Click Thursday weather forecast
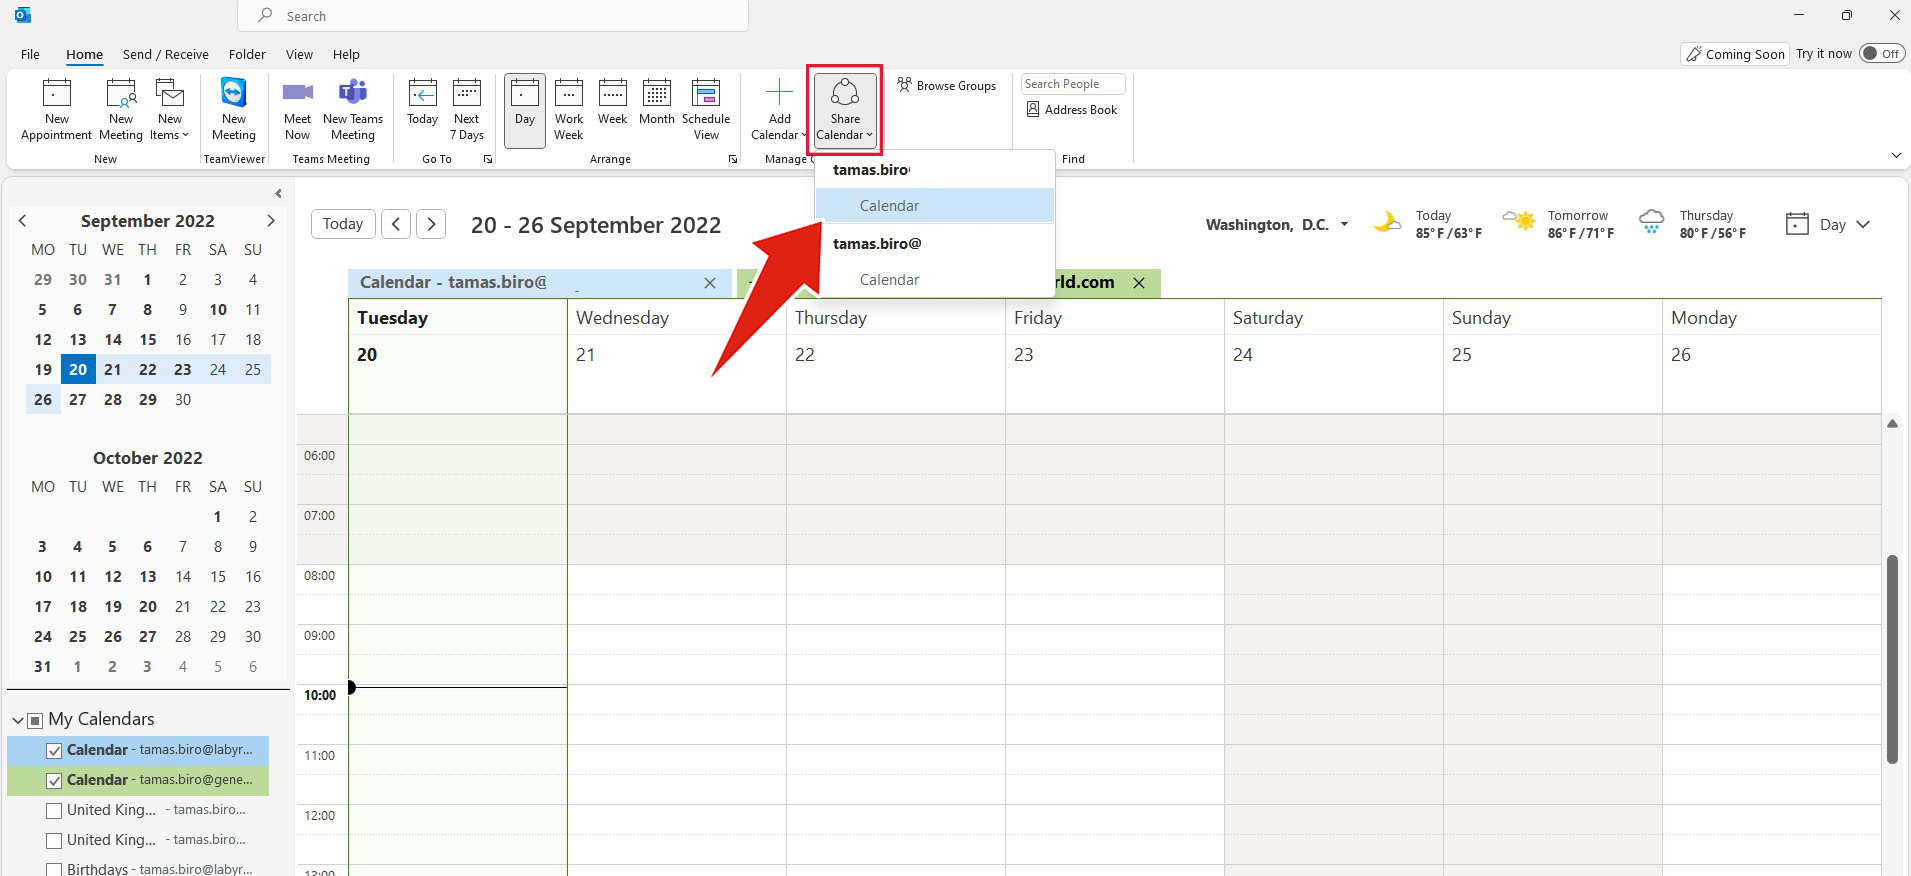Image resolution: width=1911 pixels, height=876 pixels. pyautogui.click(x=1692, y=224)
